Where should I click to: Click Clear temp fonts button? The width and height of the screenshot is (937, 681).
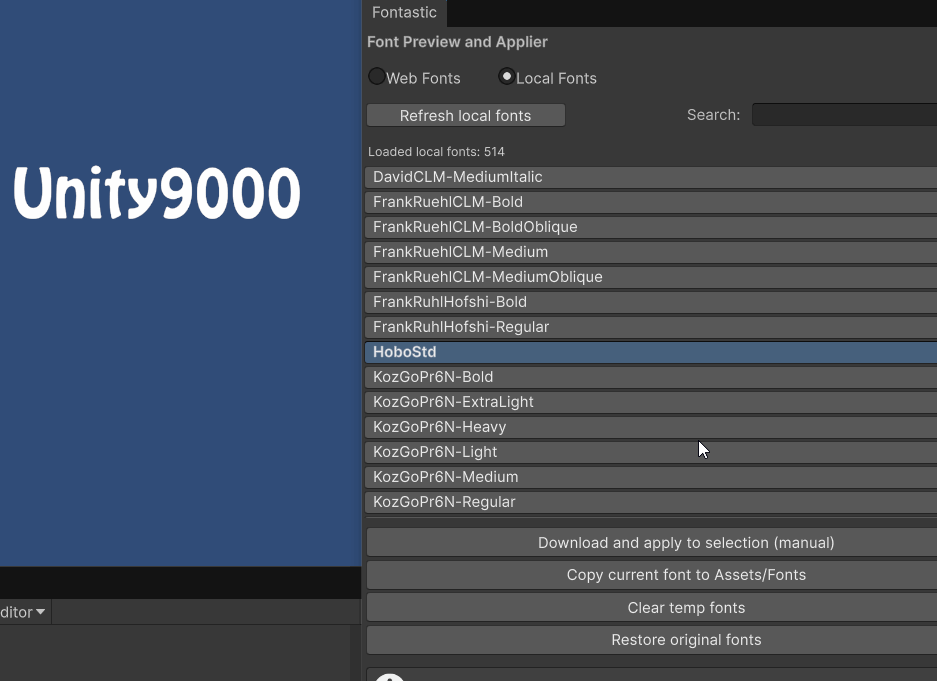click(651, 608)
